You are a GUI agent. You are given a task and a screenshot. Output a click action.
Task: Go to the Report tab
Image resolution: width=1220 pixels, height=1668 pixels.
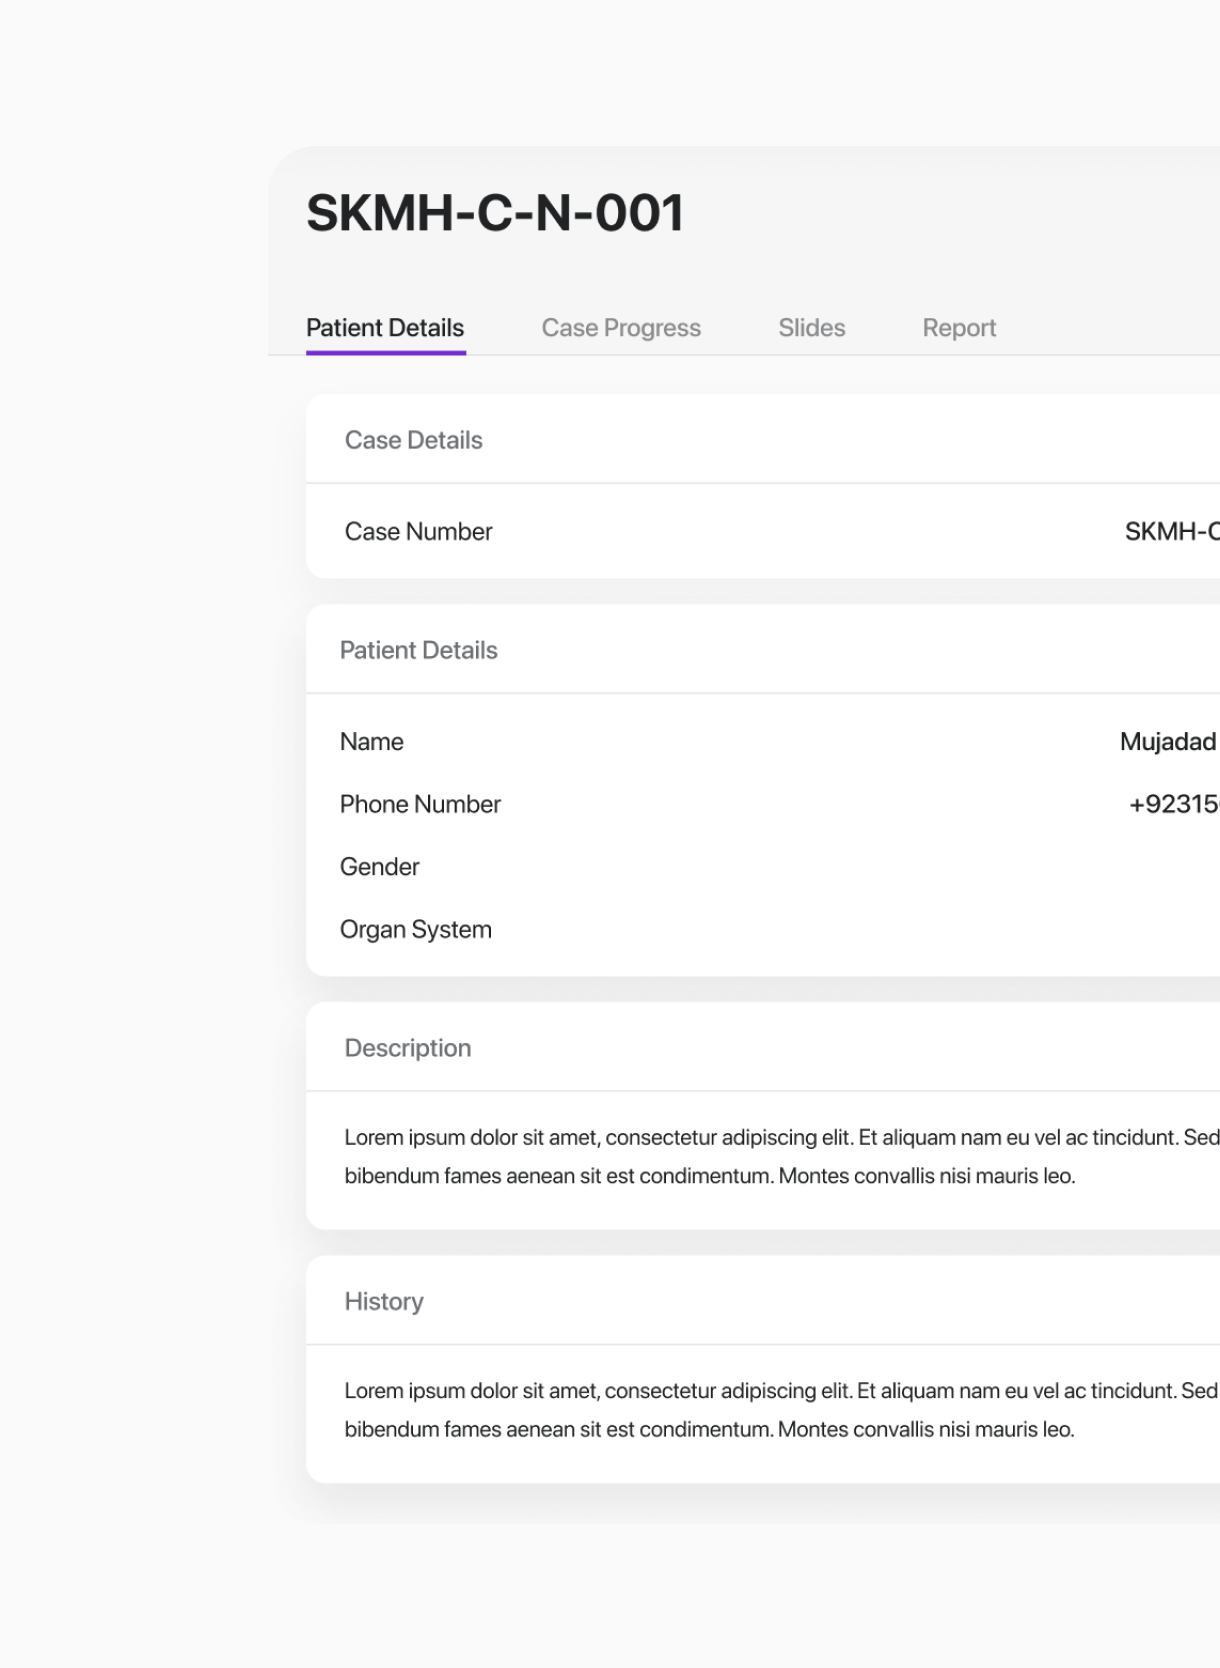pyautogui.click(x=958, y=328)
